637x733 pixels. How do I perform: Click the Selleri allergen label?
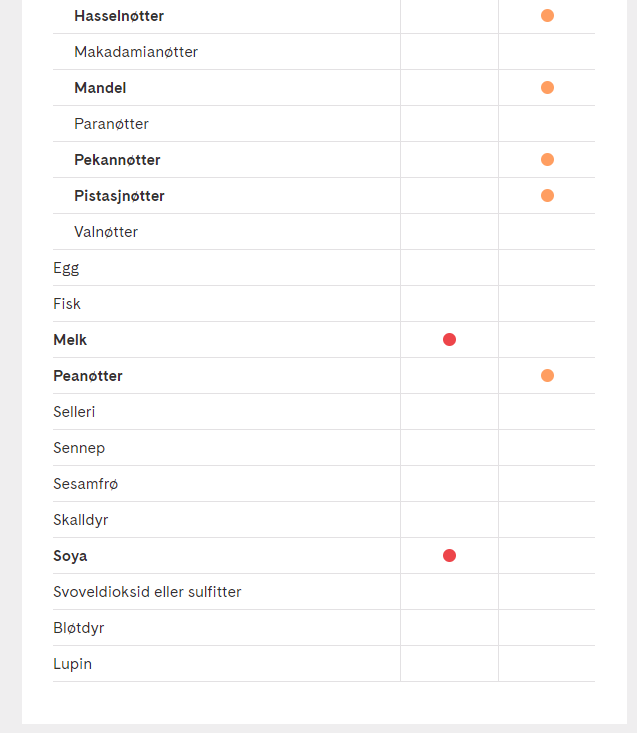tap(74, 412)
